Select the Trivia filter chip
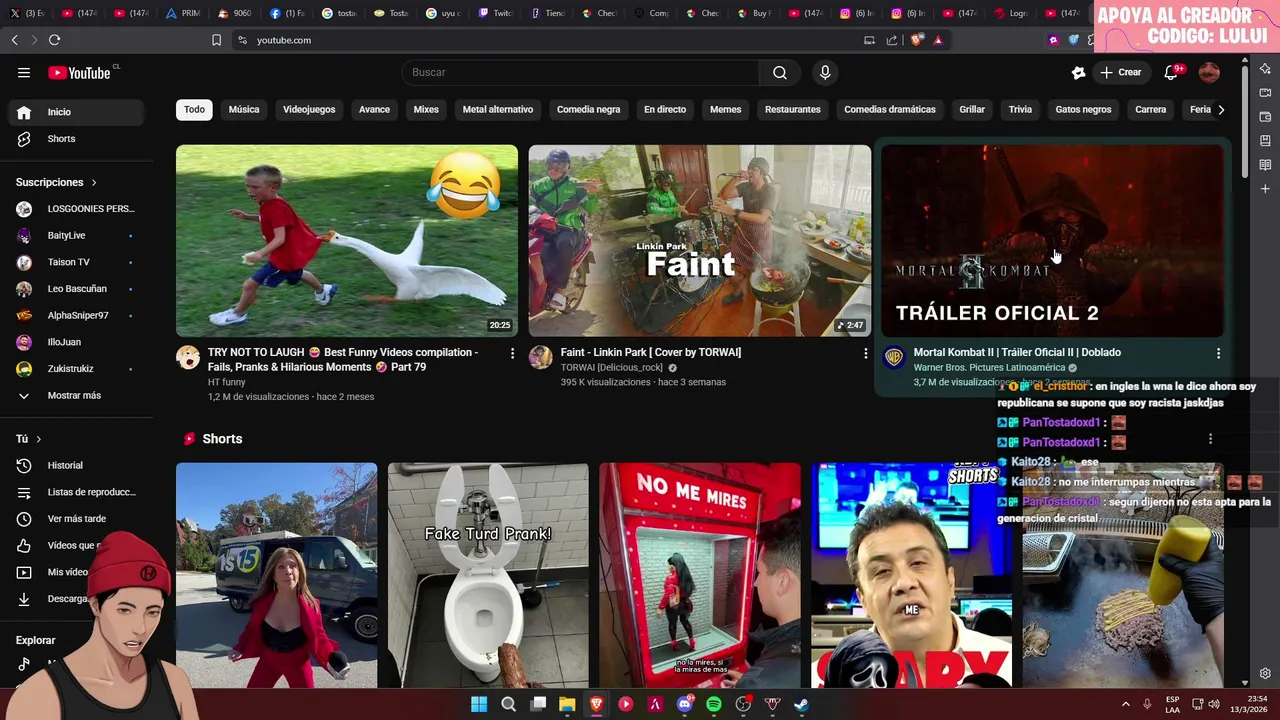 (x=1020, y=110)
